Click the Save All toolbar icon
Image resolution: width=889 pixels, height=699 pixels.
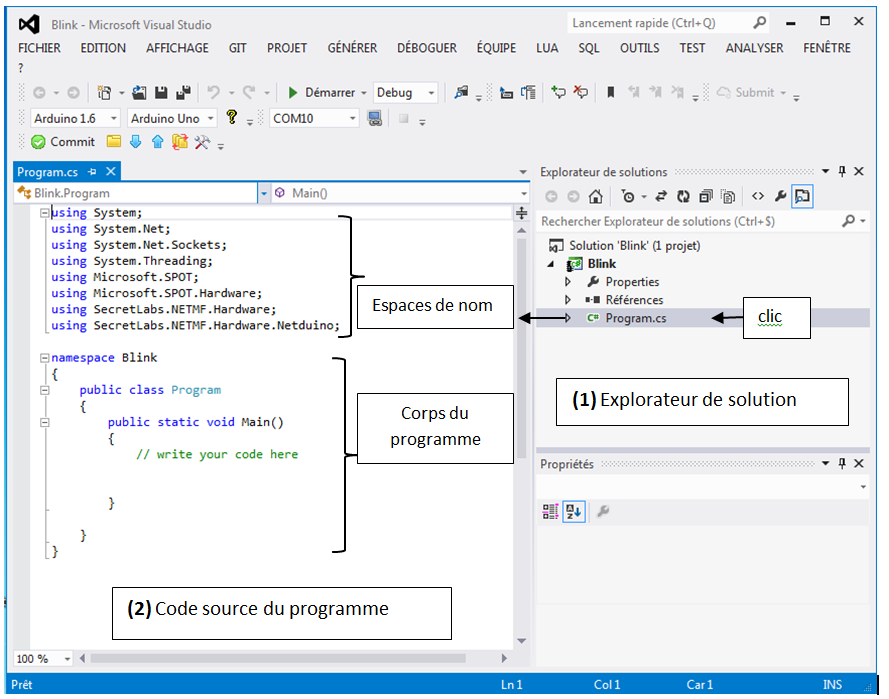click(x=183, y=92)
